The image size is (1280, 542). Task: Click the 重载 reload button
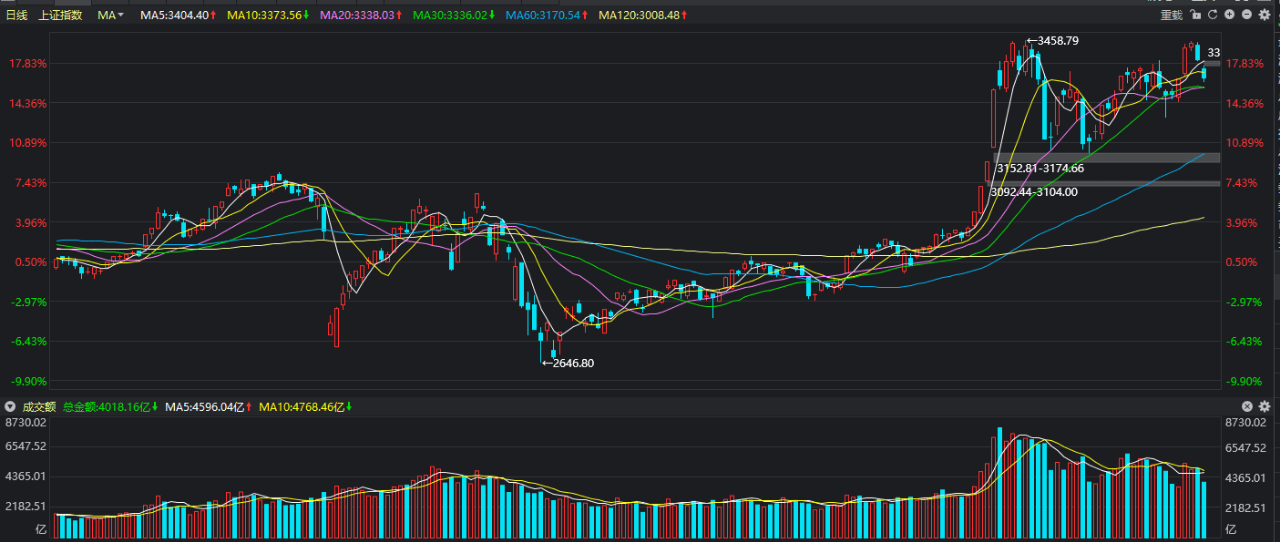click(x=1171, y=14)
